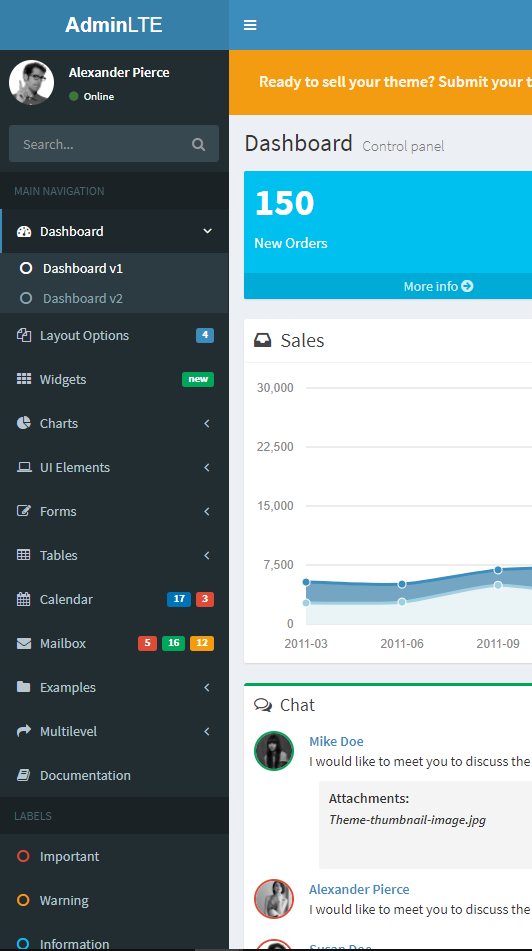Open Widgets menu item
Screen dimensions: 532x951
114,379
